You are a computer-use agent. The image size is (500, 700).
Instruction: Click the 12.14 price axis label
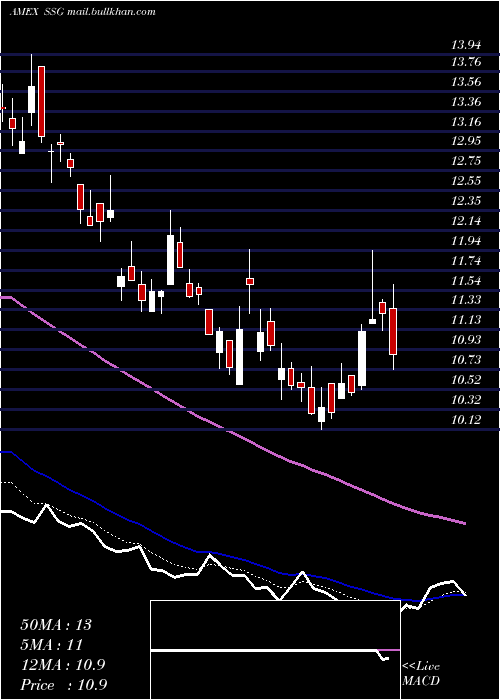(466, 221)
